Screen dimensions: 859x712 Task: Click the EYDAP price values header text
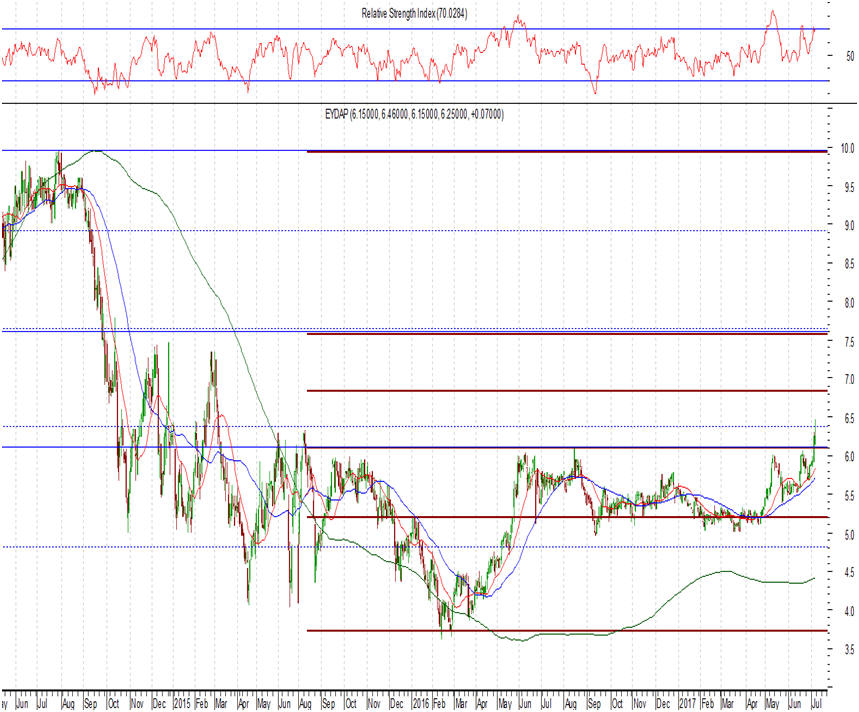coord(414,114)
